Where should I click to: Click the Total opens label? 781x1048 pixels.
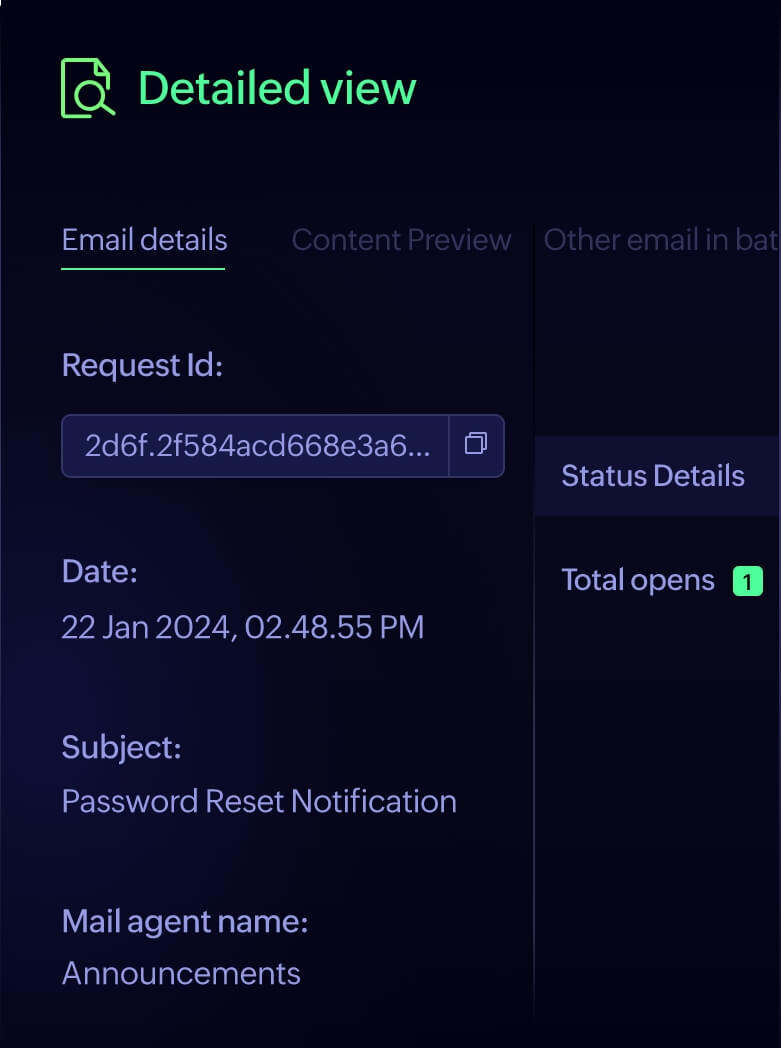click(638, 580)
